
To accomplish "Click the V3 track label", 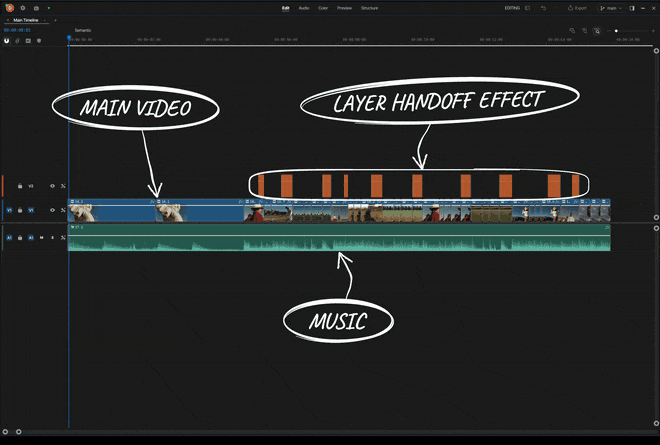I will pos(31,186).
